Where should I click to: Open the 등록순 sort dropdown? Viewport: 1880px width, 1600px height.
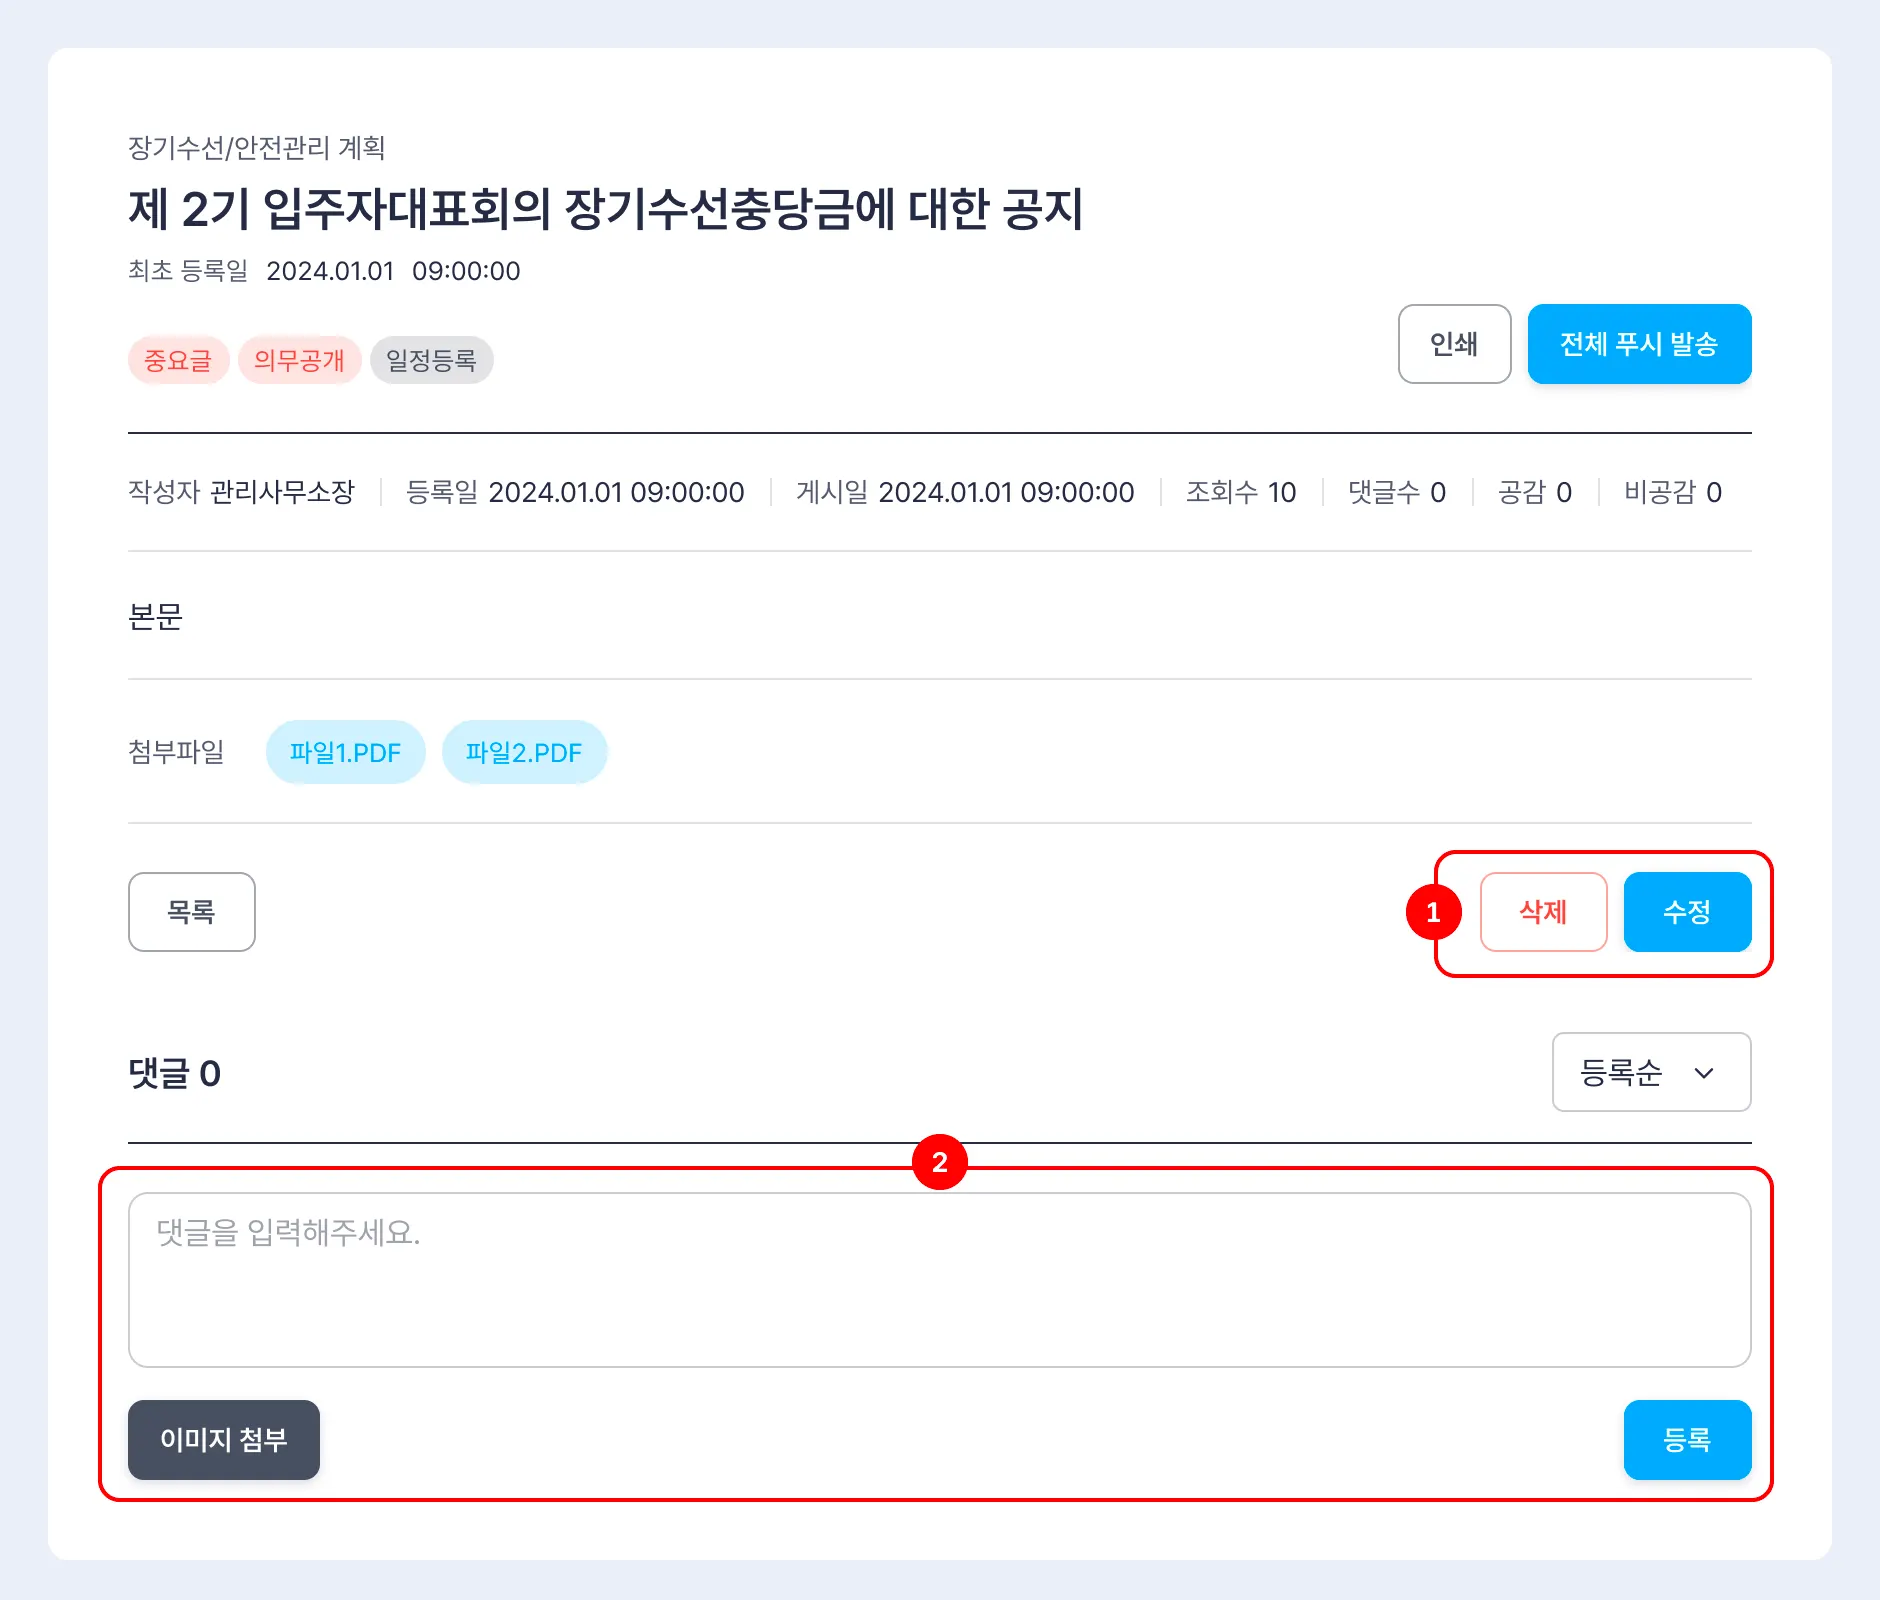click(1650, 1072)
